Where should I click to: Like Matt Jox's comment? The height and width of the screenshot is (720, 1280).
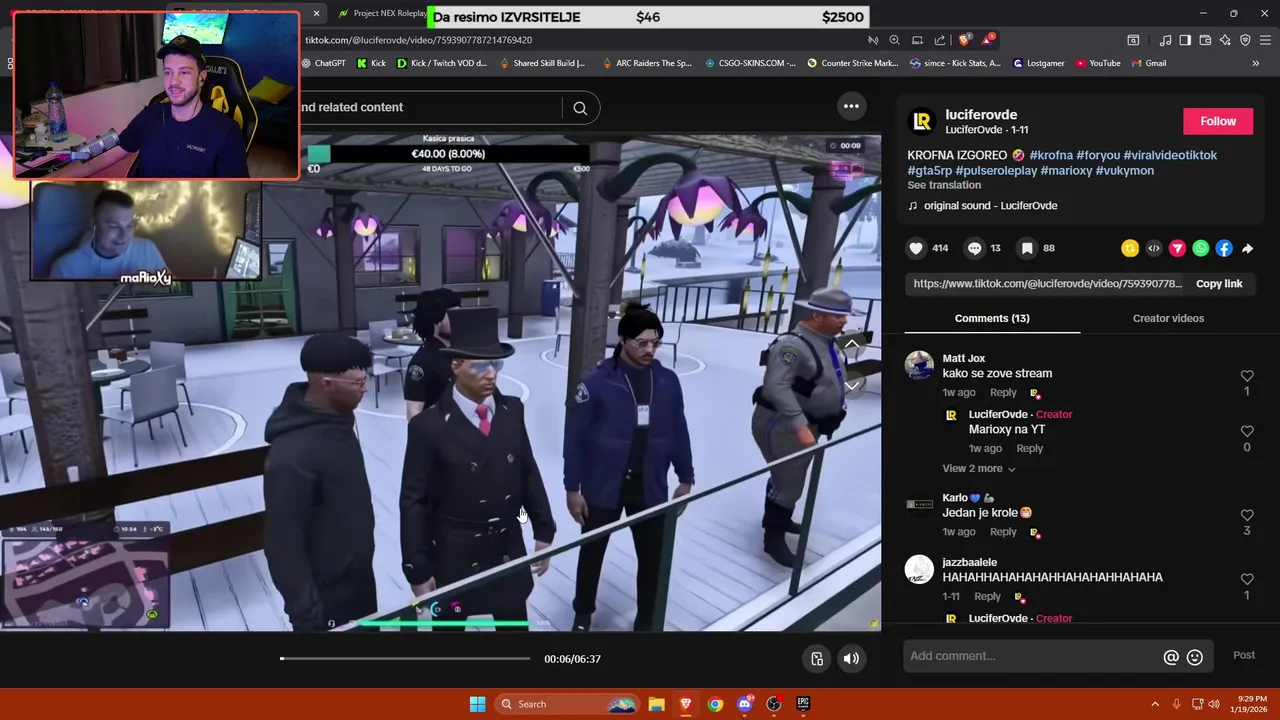click(1247, 376)
